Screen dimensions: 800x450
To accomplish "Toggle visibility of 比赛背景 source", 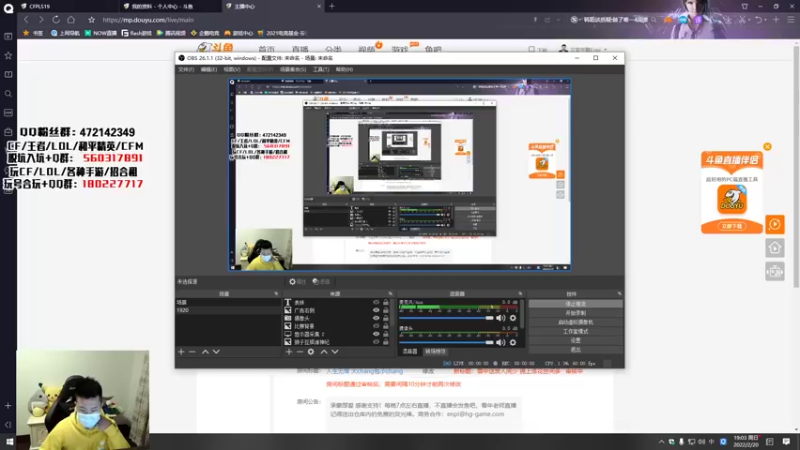I will coord(376,326).
